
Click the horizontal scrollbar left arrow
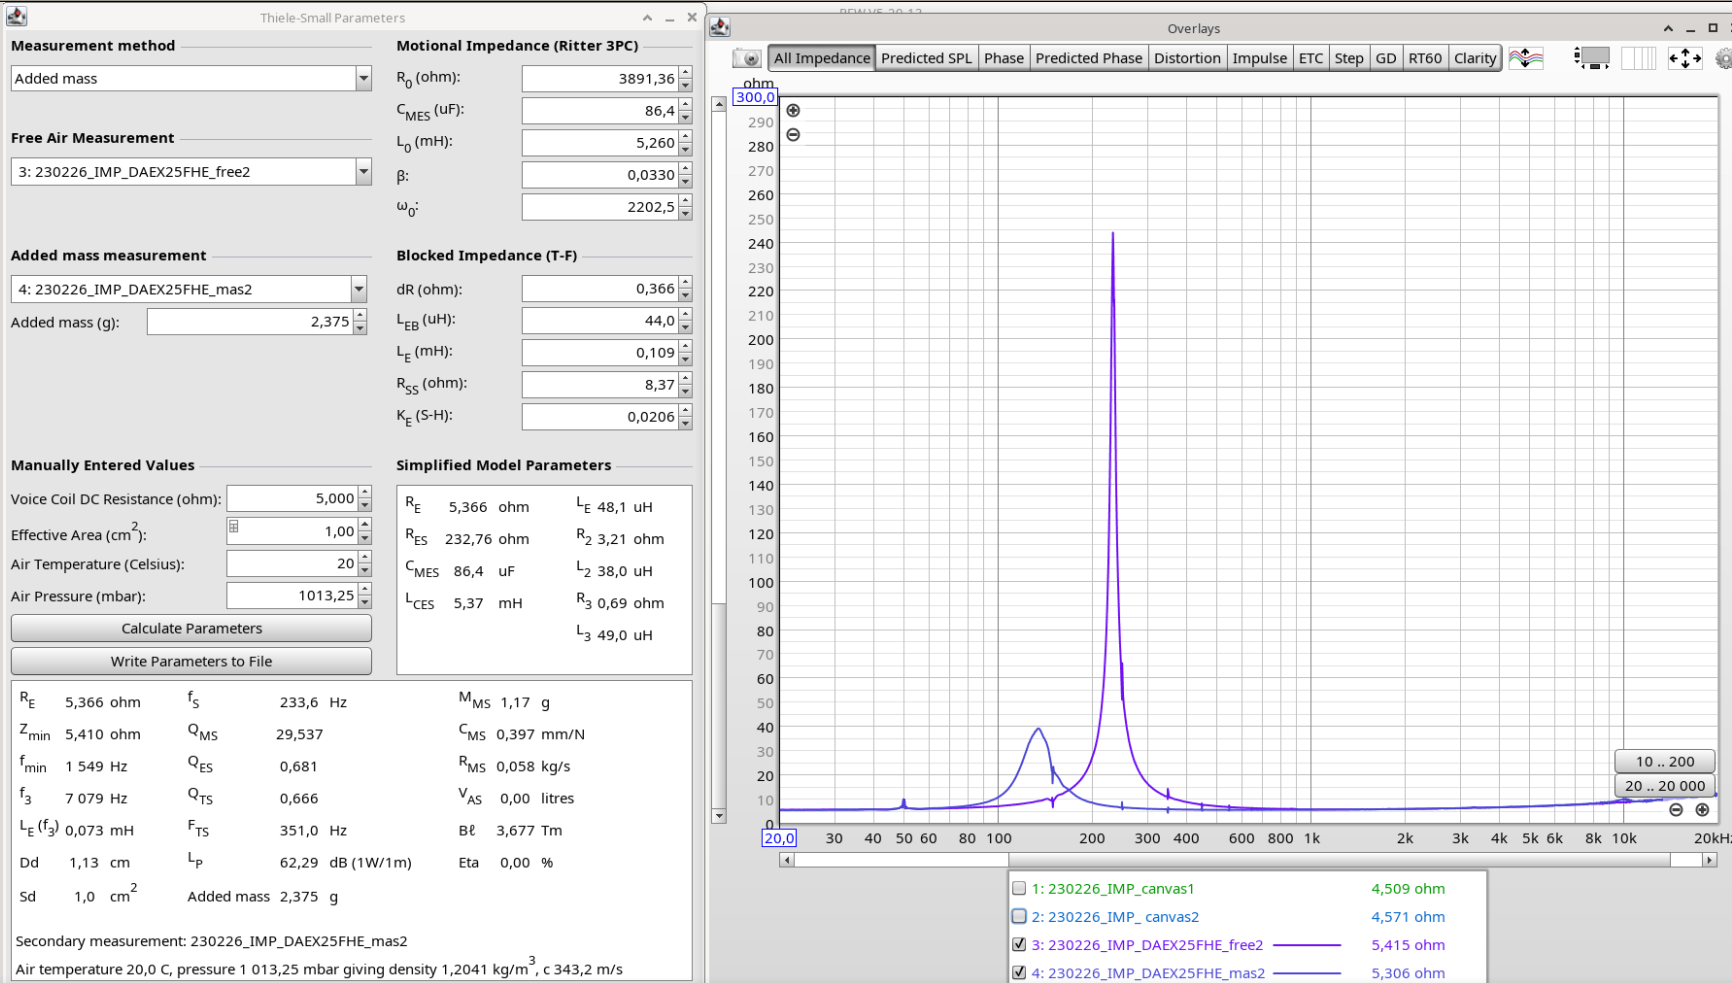(787, 860)
